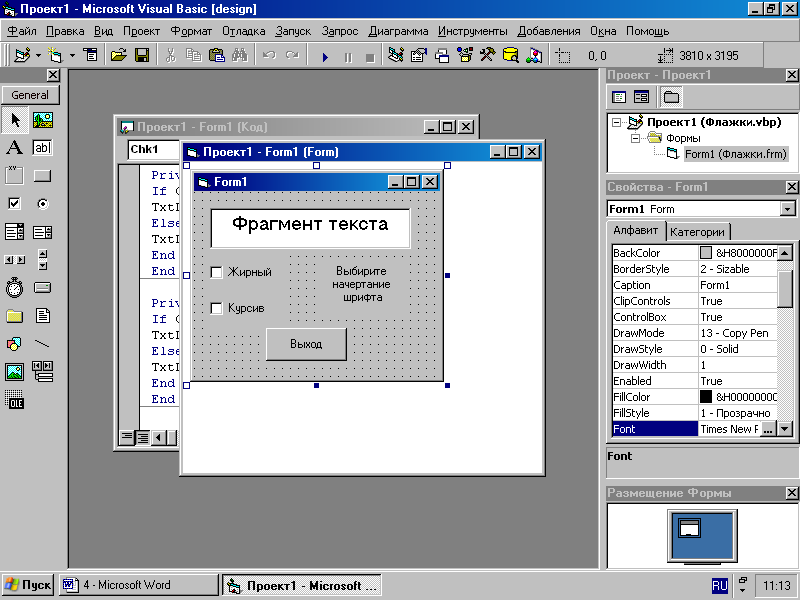This screenshot has width=800, height=600.
Task: Select the OptionButton tool in toolbox
Action: [x=43, y=204]
